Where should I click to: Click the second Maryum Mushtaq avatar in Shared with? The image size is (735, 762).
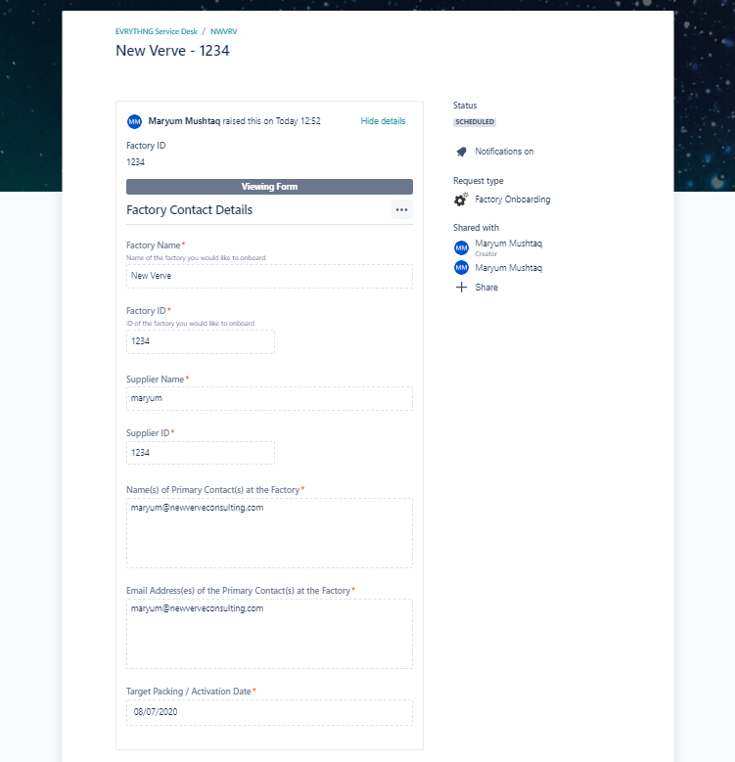[461, 268]
